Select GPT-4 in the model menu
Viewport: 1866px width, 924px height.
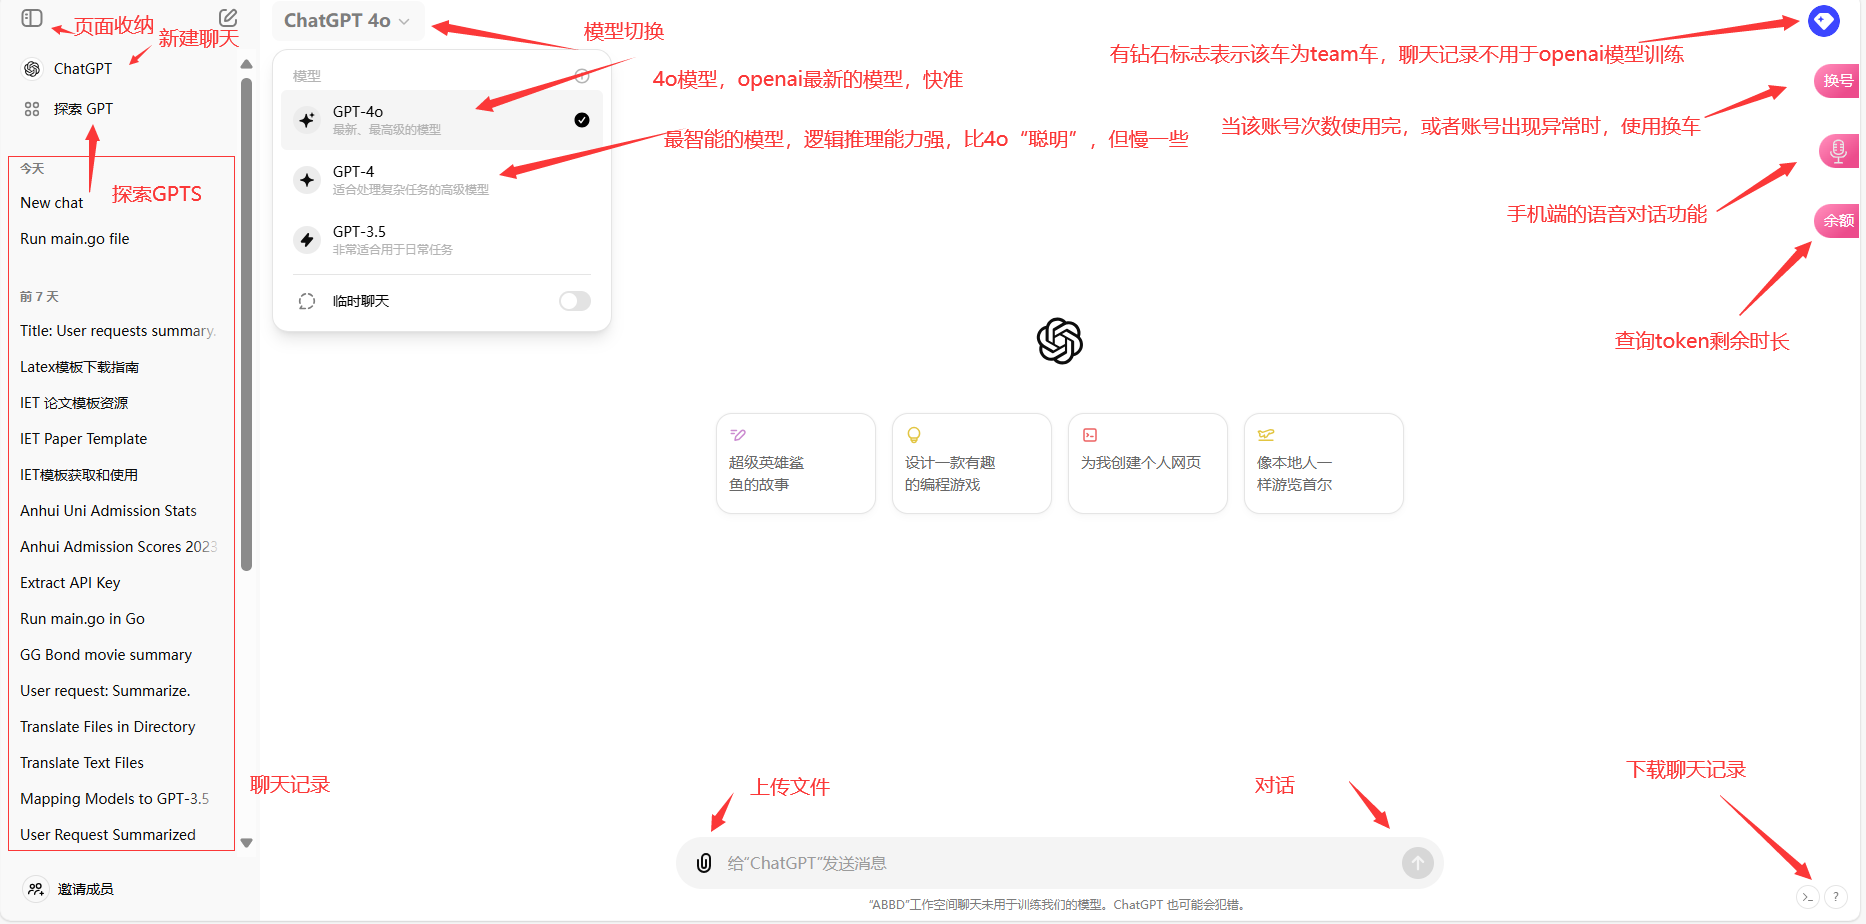click(x=441, y=180)
